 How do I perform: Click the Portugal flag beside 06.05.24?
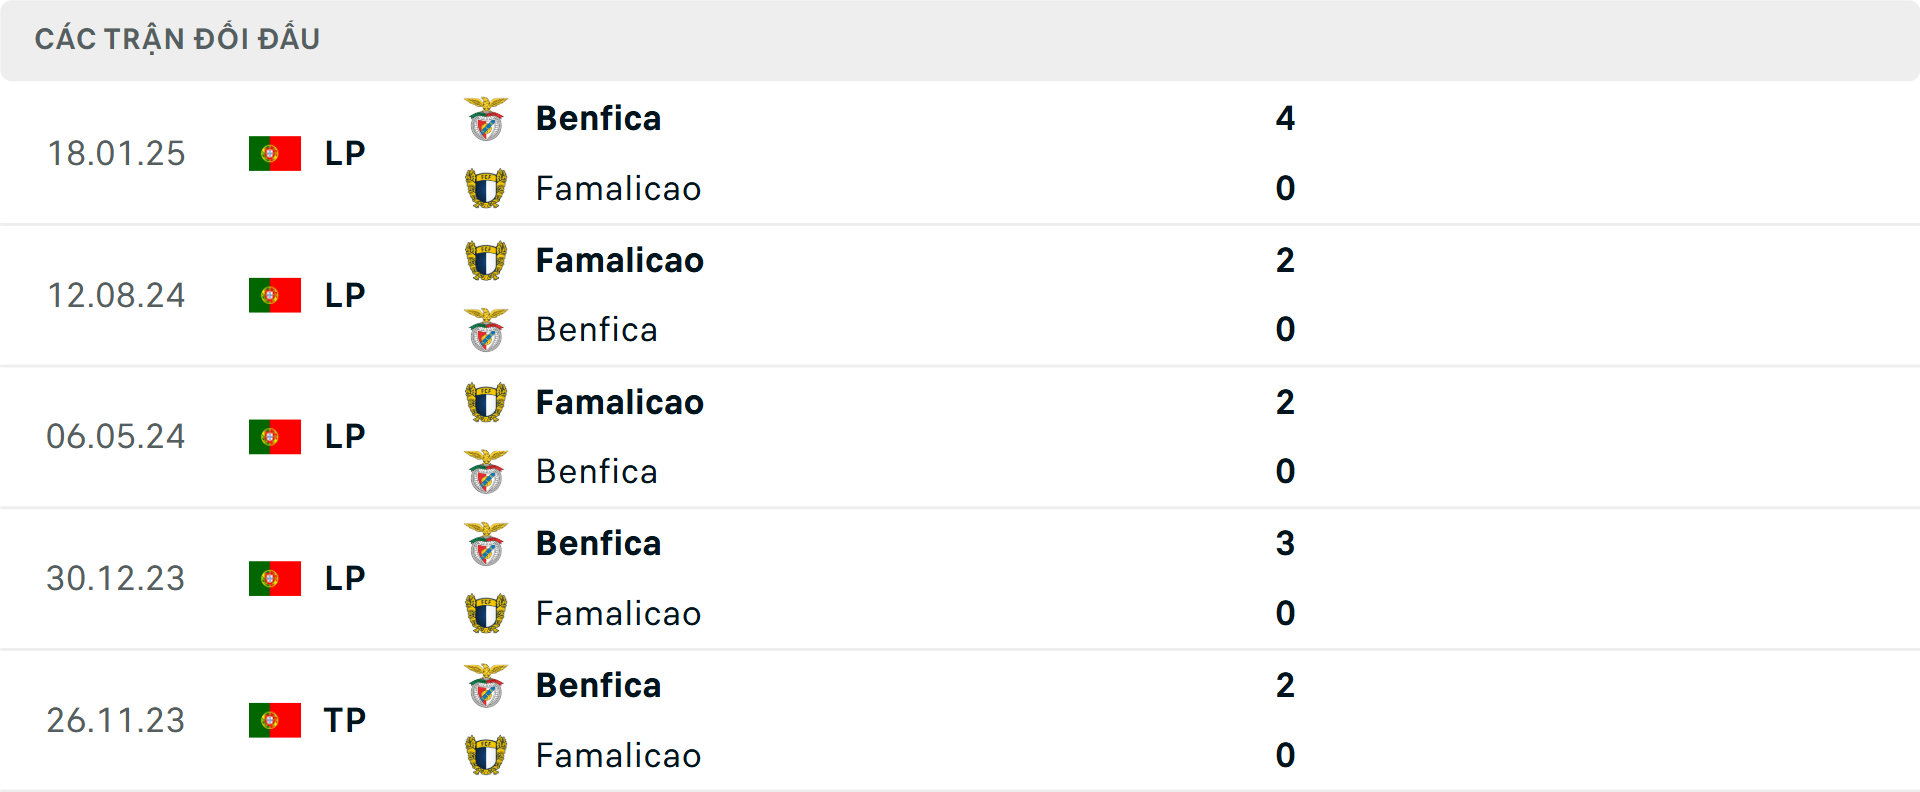click(x=275, y=436)
